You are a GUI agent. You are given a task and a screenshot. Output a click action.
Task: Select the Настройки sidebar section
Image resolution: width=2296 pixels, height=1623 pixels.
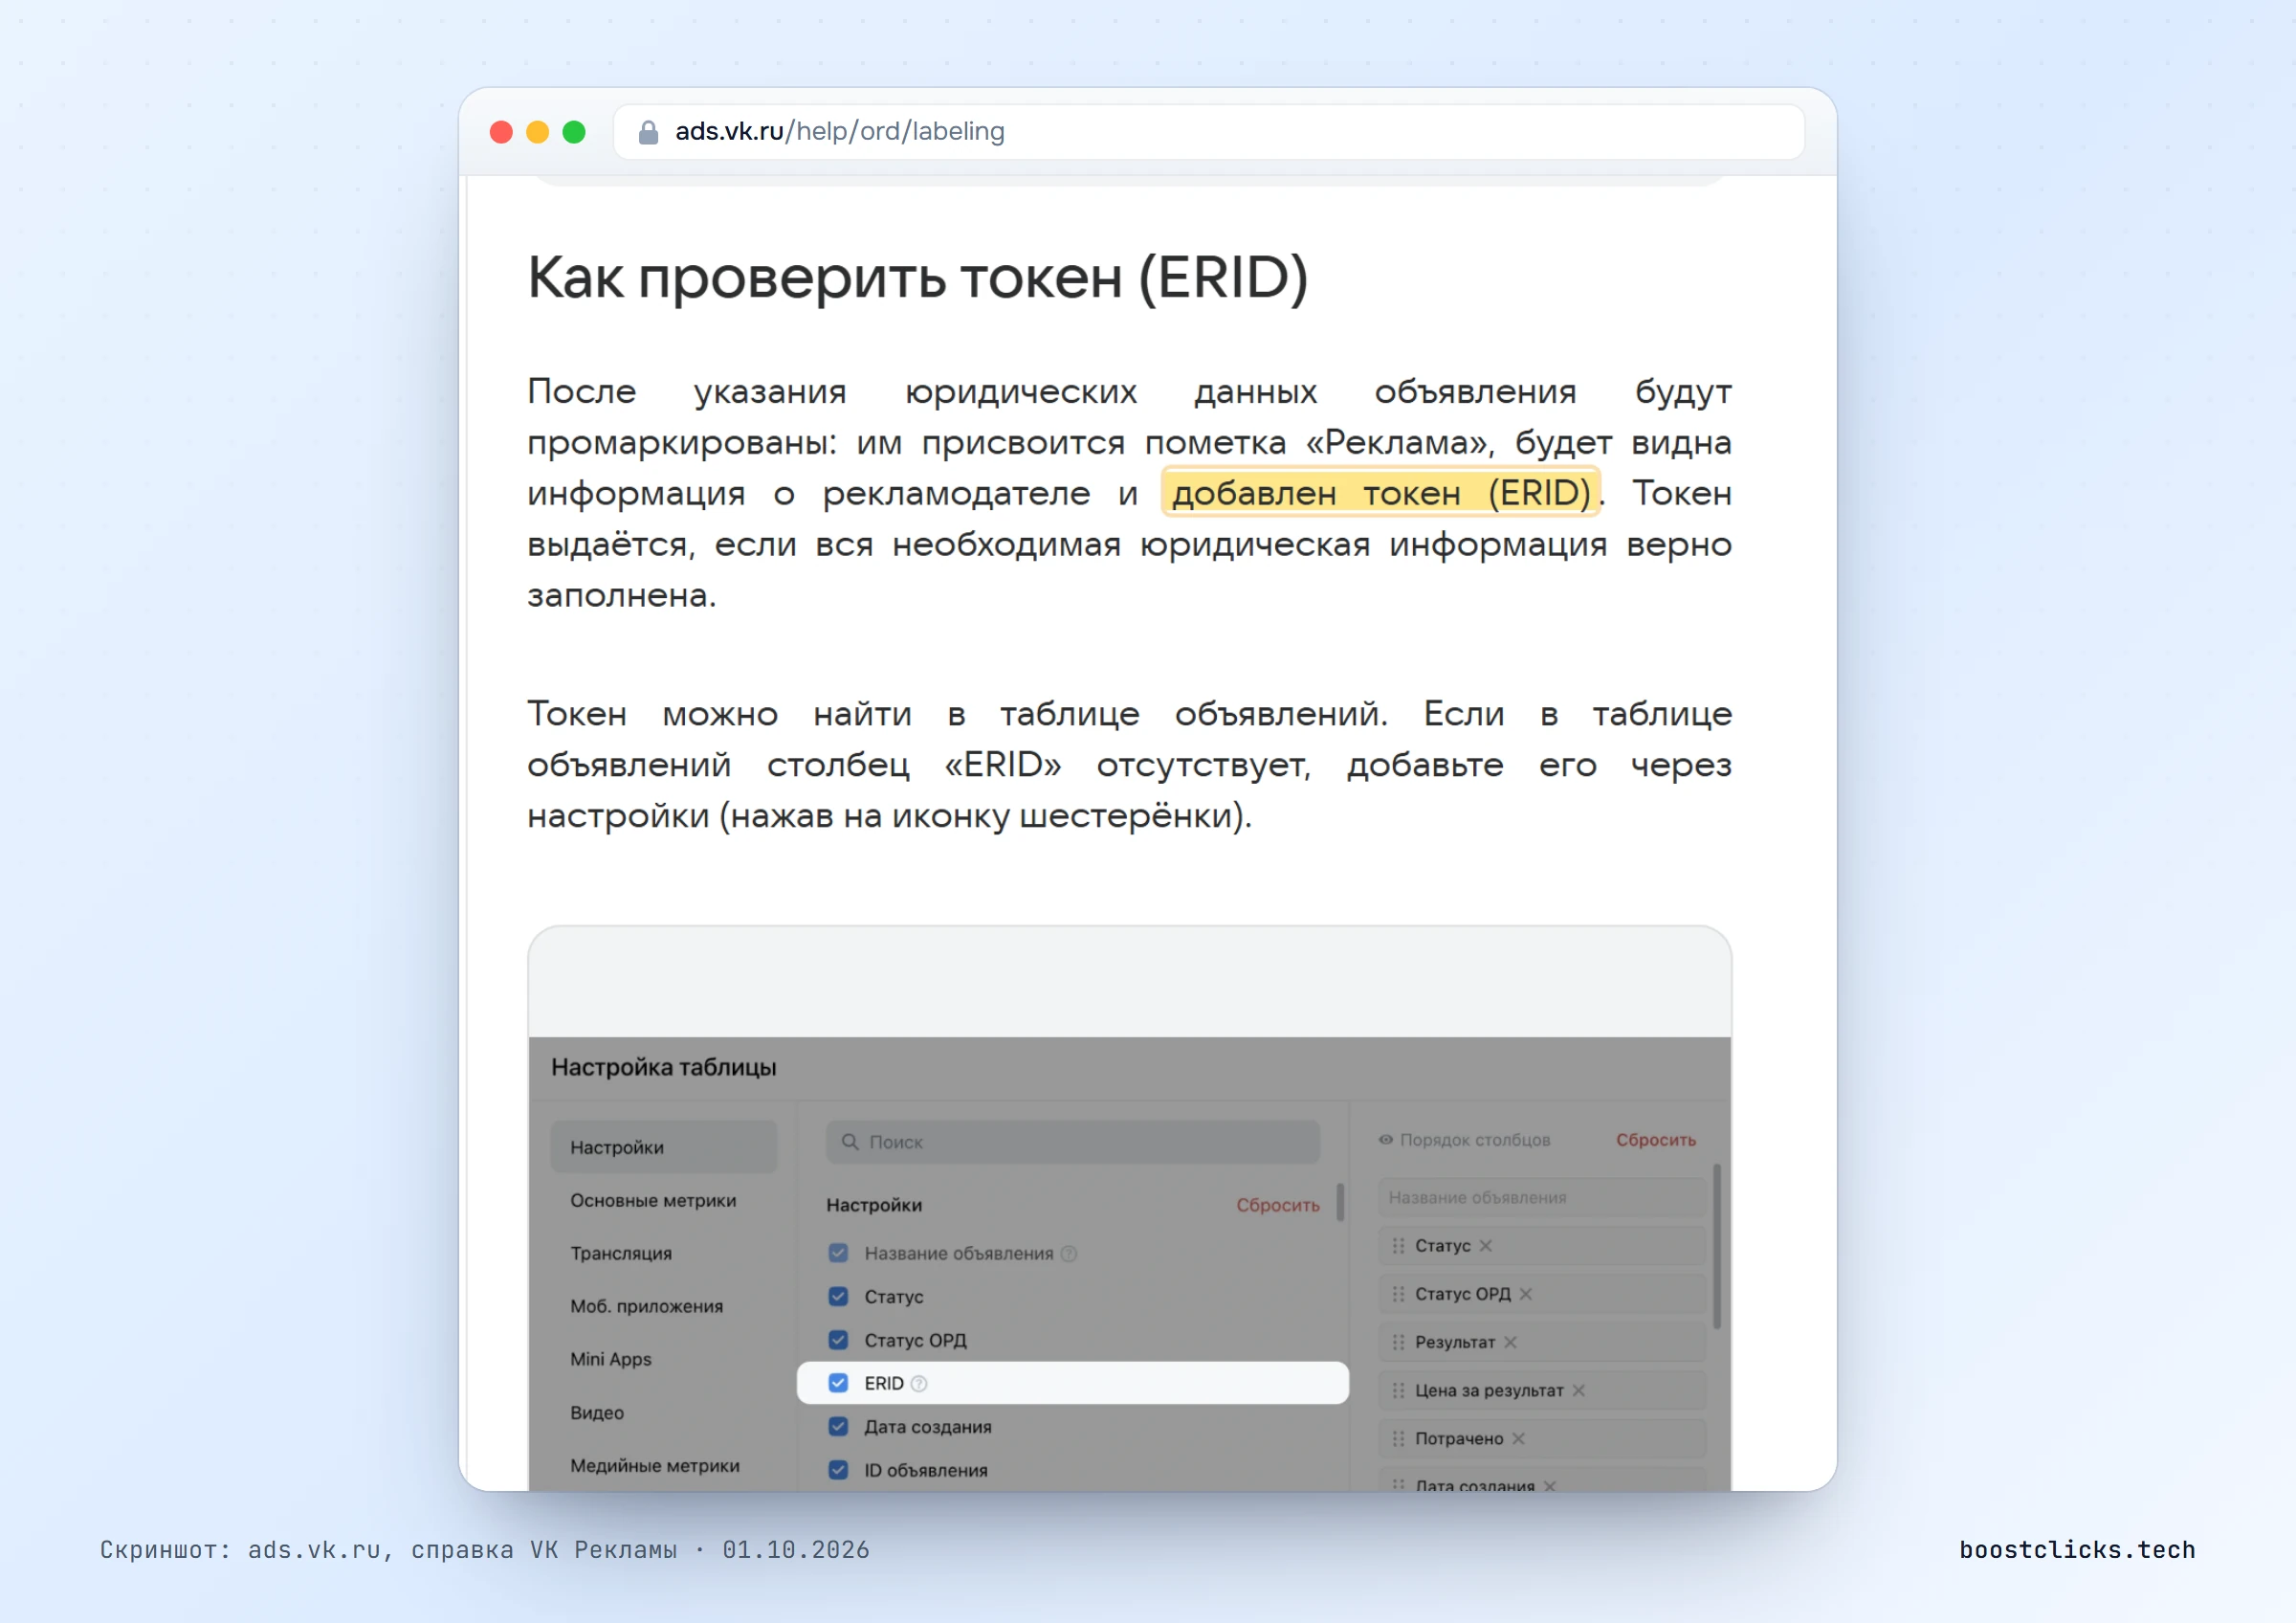tap(663, 1147)
